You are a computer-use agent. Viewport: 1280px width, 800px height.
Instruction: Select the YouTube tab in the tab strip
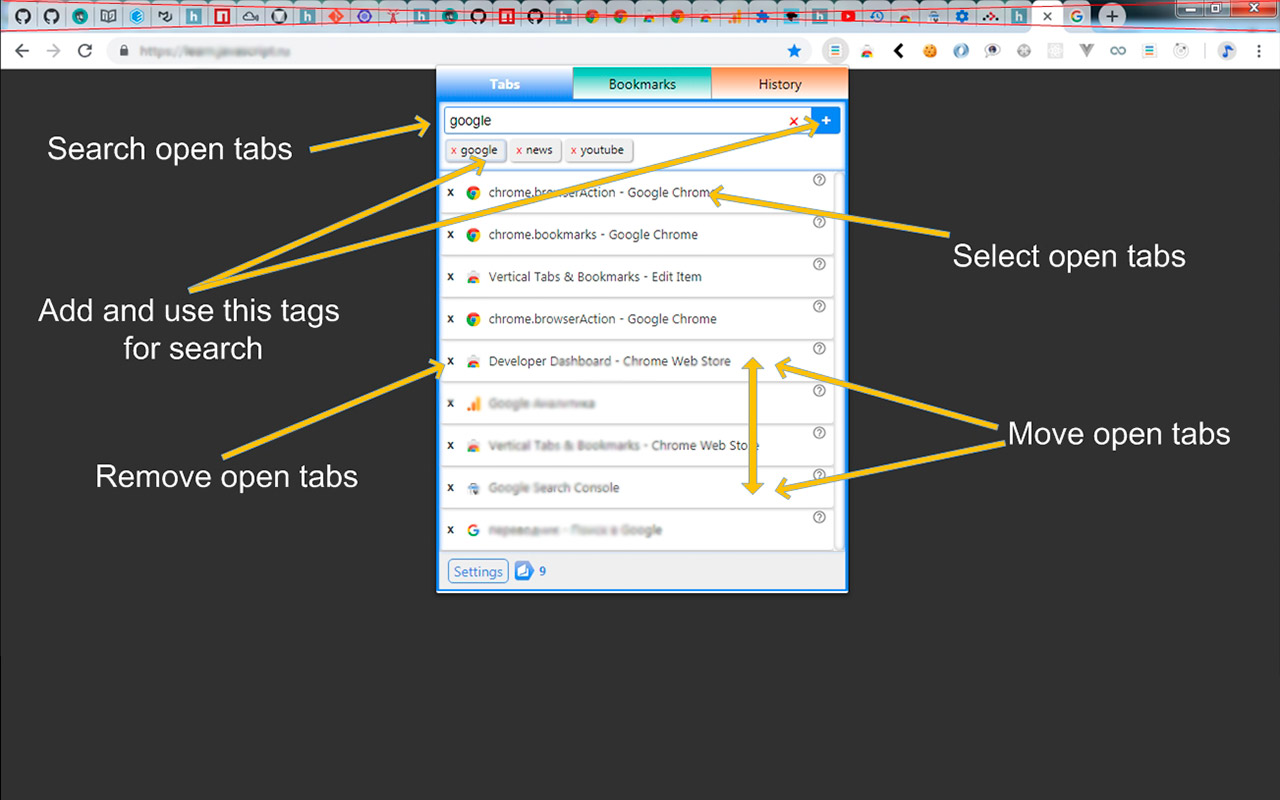coord(848,16)
